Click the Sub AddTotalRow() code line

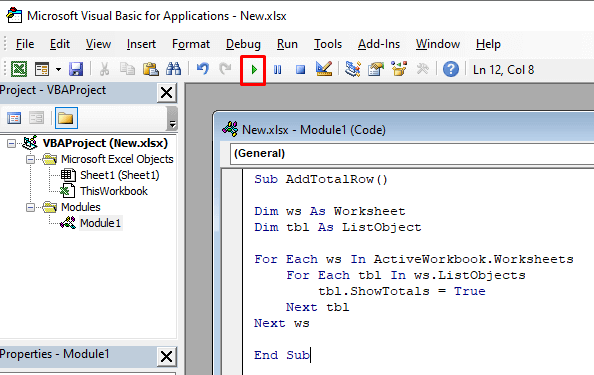[x=321, y=179]
